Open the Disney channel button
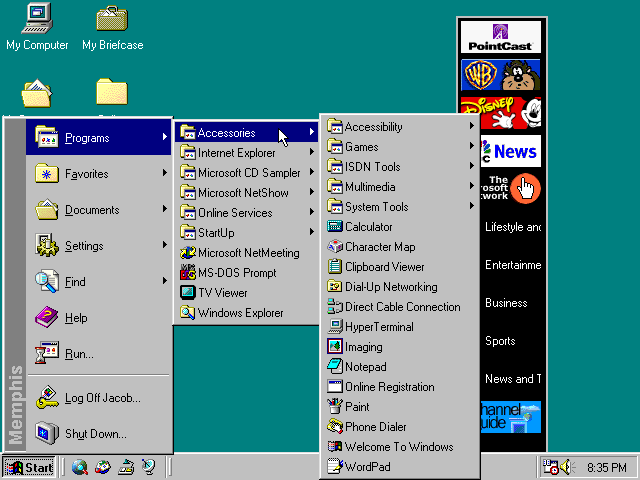The image size is (640, 480). click(501, 113)
